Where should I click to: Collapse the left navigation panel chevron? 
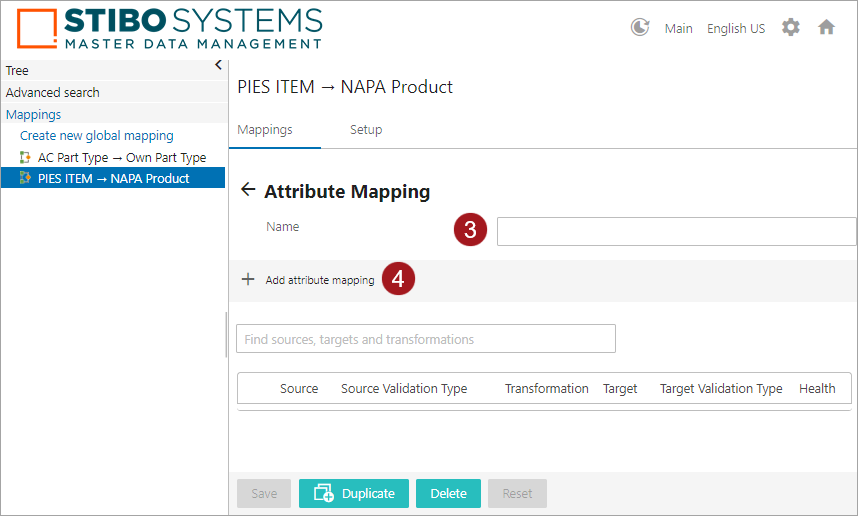(218, 65)
